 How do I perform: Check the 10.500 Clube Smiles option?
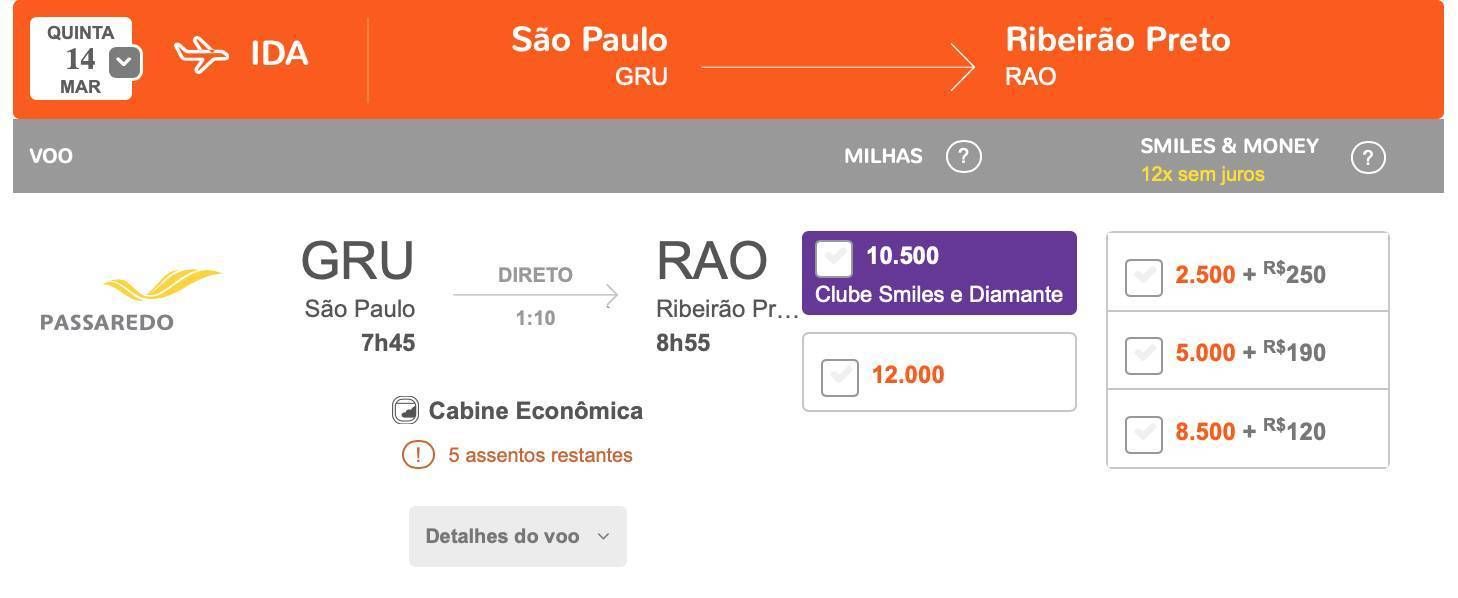[x=834, y=258]
